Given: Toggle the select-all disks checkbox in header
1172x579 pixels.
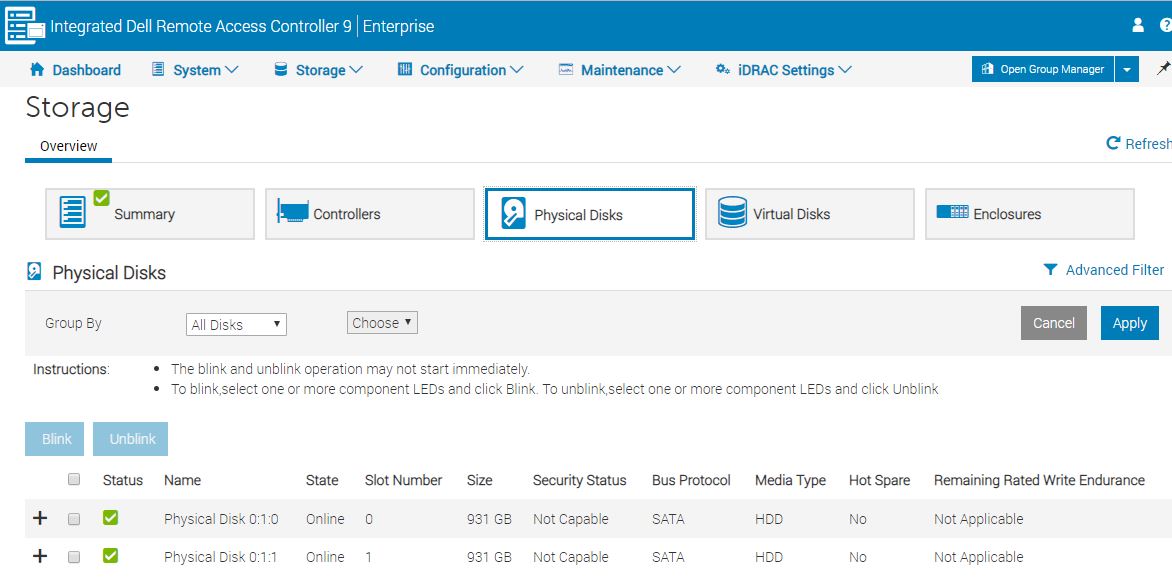Looking at the screenshot, I should click(x=74, y=480).
